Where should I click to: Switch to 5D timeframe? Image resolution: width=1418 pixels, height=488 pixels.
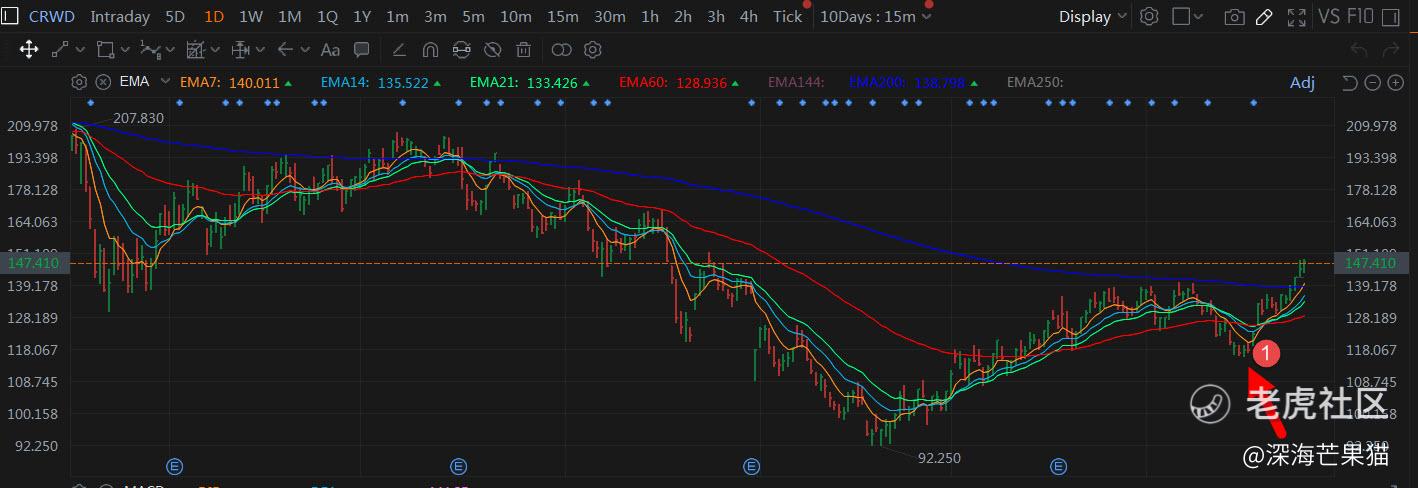(x=175, y=16)
